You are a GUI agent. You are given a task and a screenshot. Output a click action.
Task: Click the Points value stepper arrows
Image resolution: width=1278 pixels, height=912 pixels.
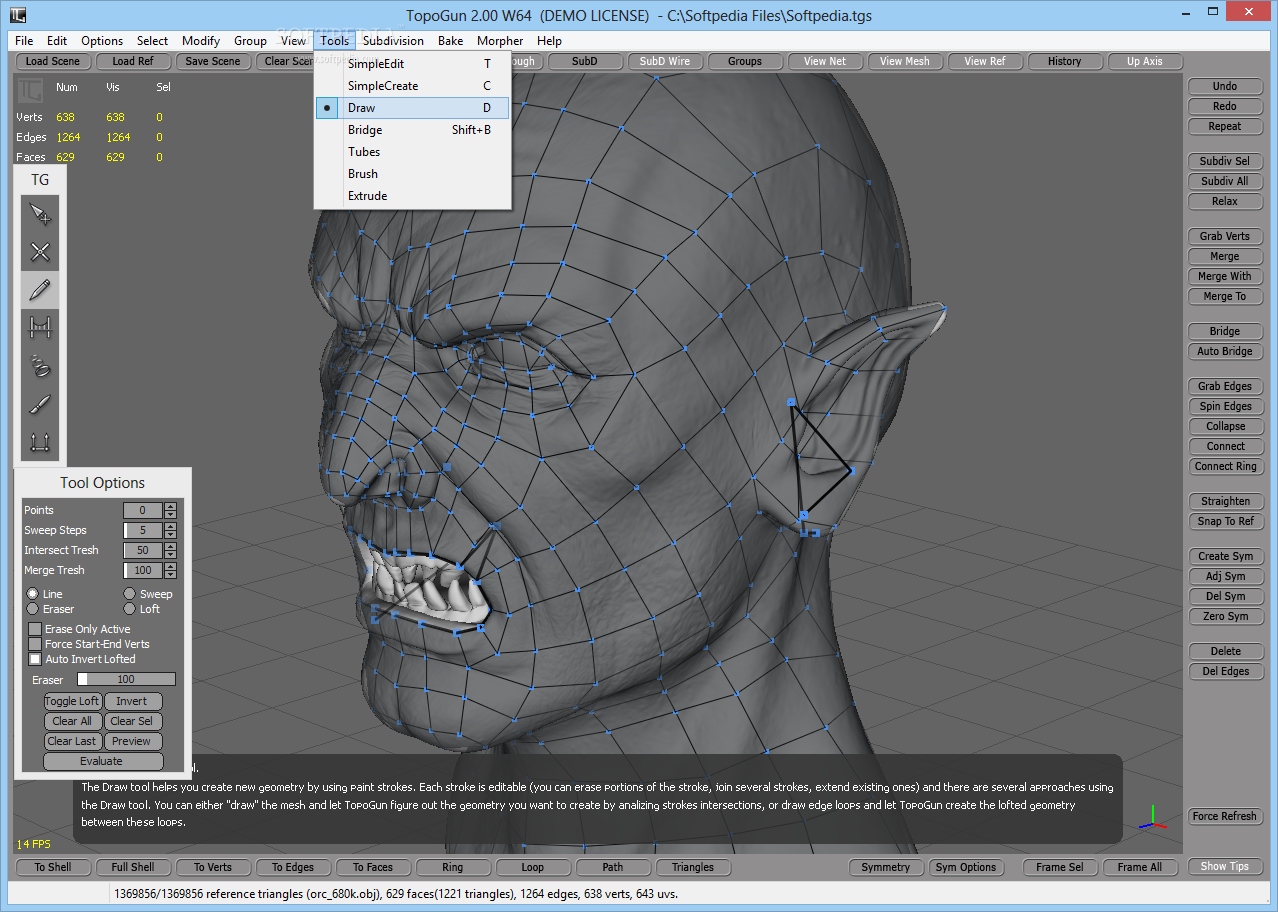point(171,510)
